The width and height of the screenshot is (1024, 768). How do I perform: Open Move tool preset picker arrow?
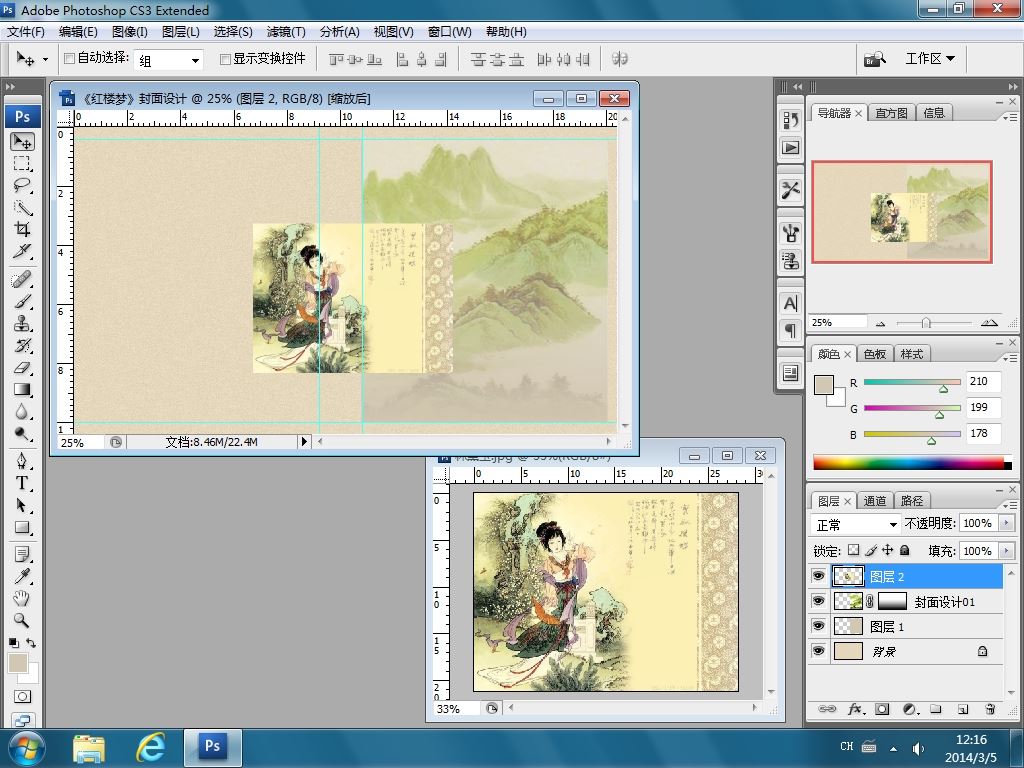tap(45, 59)
